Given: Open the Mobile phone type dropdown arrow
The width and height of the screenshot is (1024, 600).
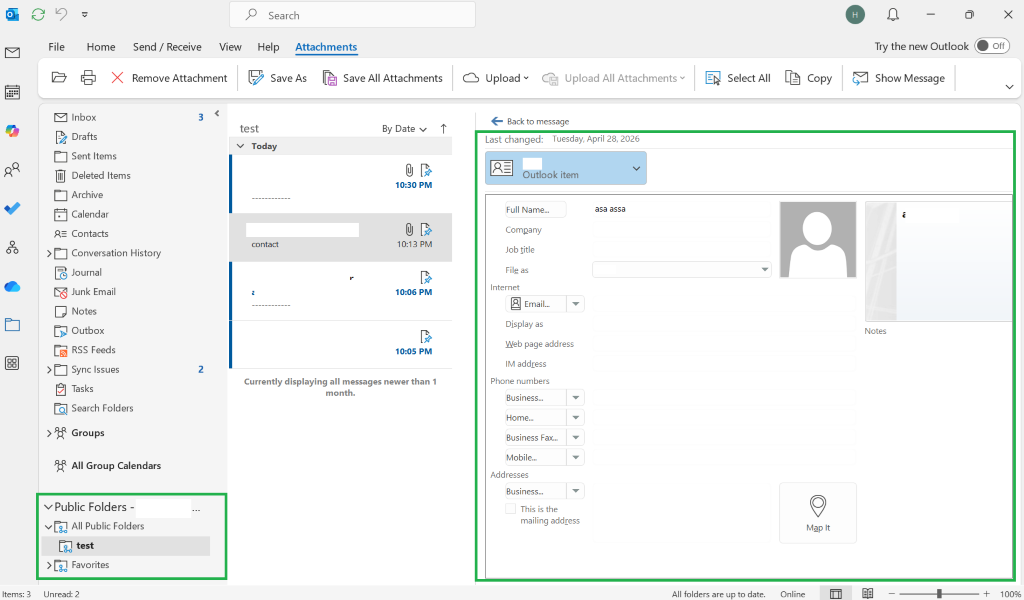Looking at the screenshot, I should pos(575,457).
